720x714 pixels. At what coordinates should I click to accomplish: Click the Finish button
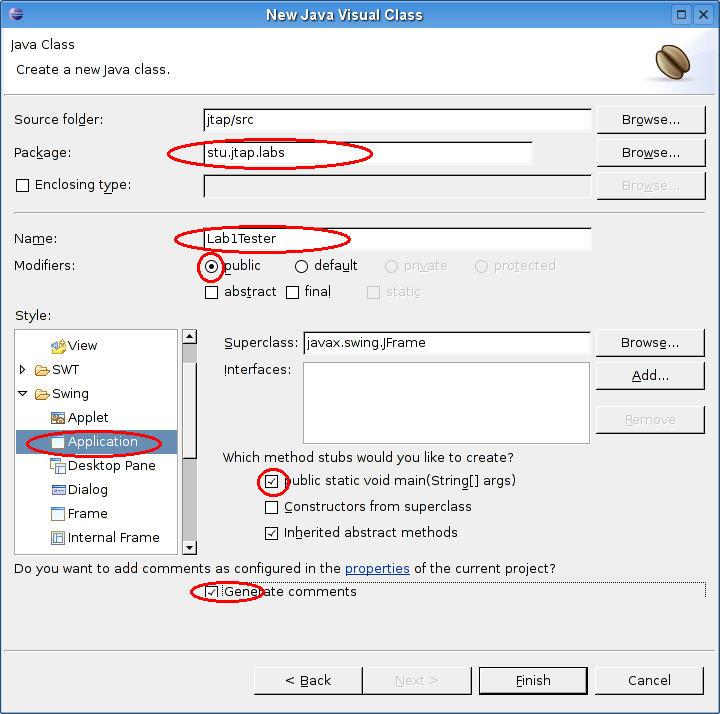[533, 680]
